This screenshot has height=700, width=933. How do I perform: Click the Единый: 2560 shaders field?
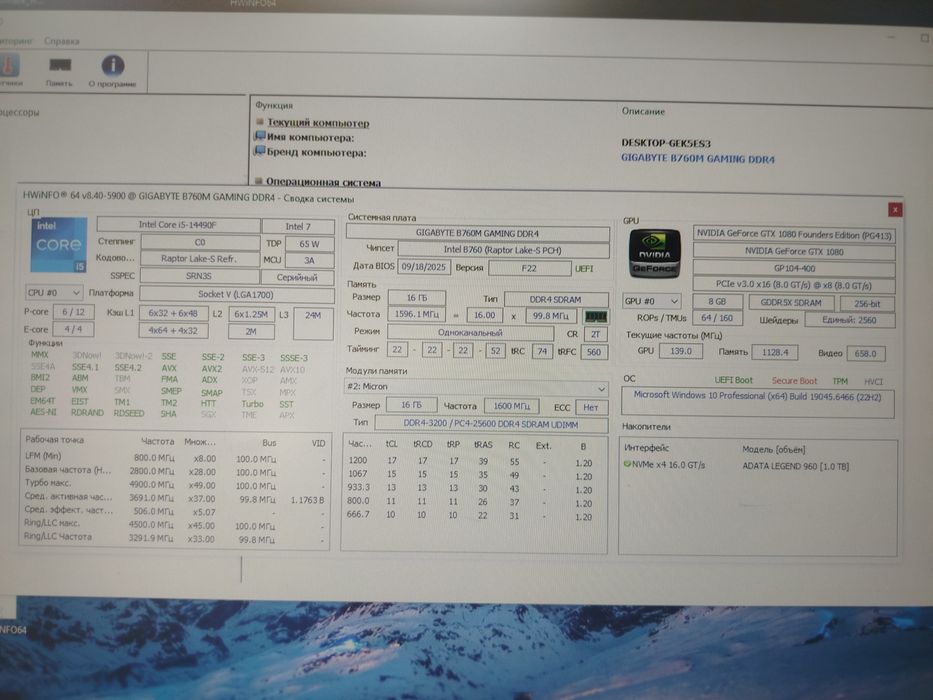850,320
